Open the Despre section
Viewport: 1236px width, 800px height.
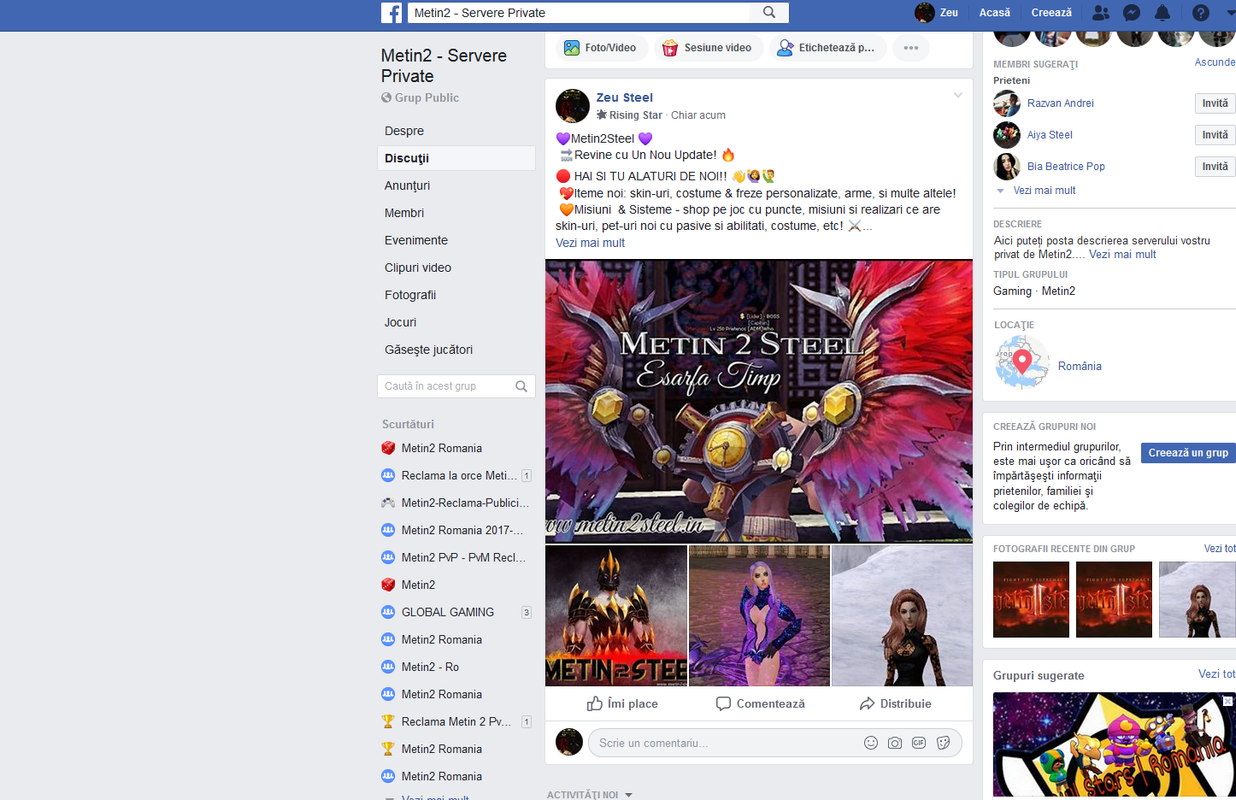[x=456, y=131]
